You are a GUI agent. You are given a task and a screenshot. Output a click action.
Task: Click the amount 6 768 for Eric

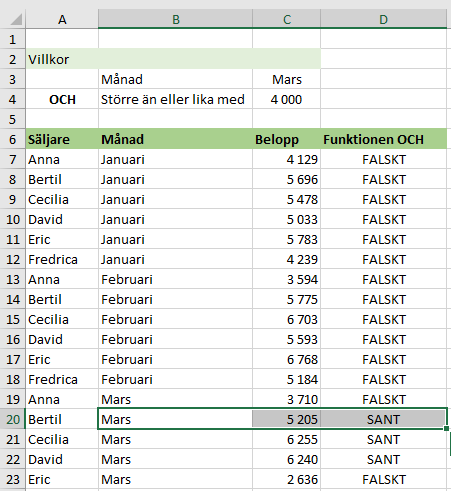pyautogui.click(x=287, y=359)
